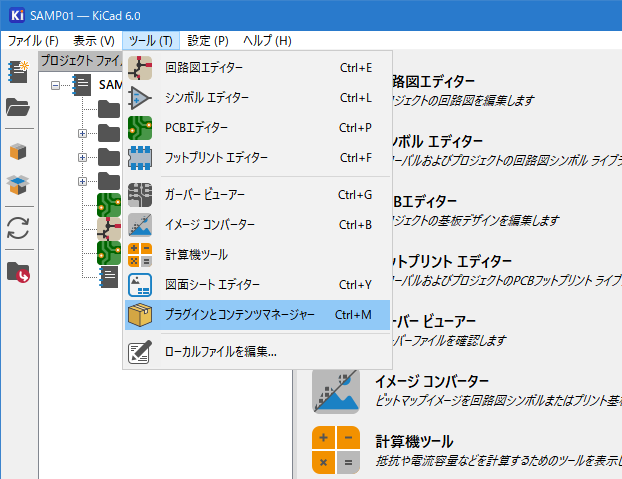Select ローカルファイルを編集... menu entry
Image resolution: width=622 pixels, height=479 pixels.
click(257, 352)
